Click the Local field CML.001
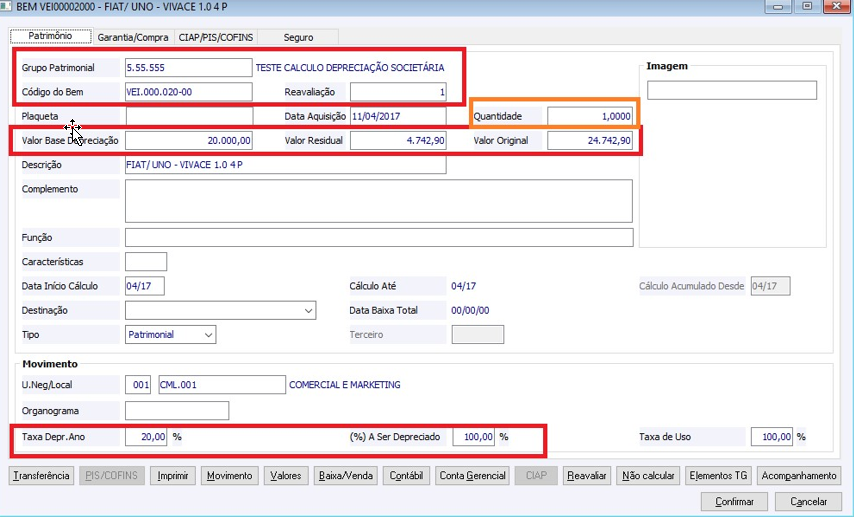This screenshot has width=854, height=517. pos(222,385)
